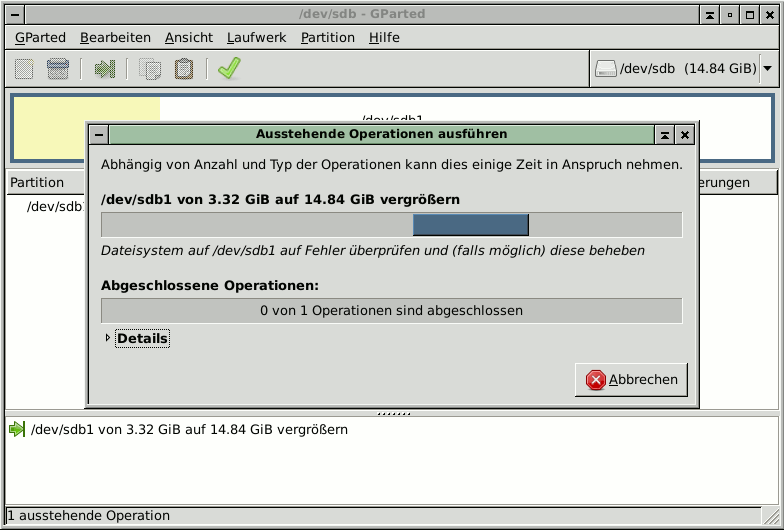
Task: Click the window menu icon on the dialog title bar
Action: coord(99,134)
